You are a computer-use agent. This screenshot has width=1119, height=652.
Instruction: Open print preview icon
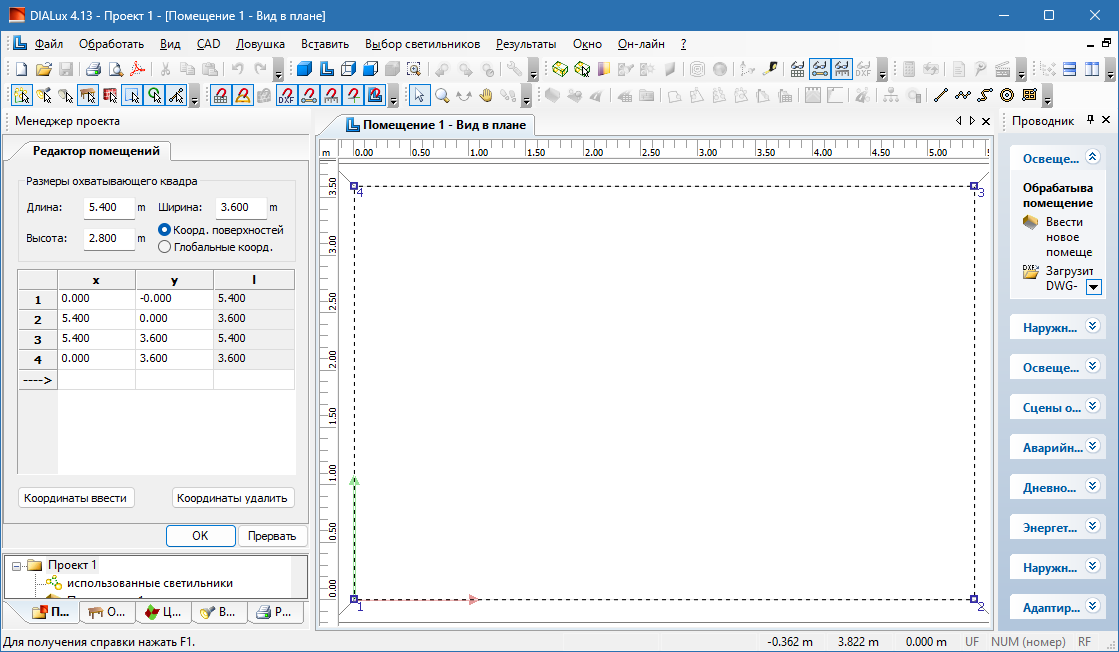[x=116, y=69]
